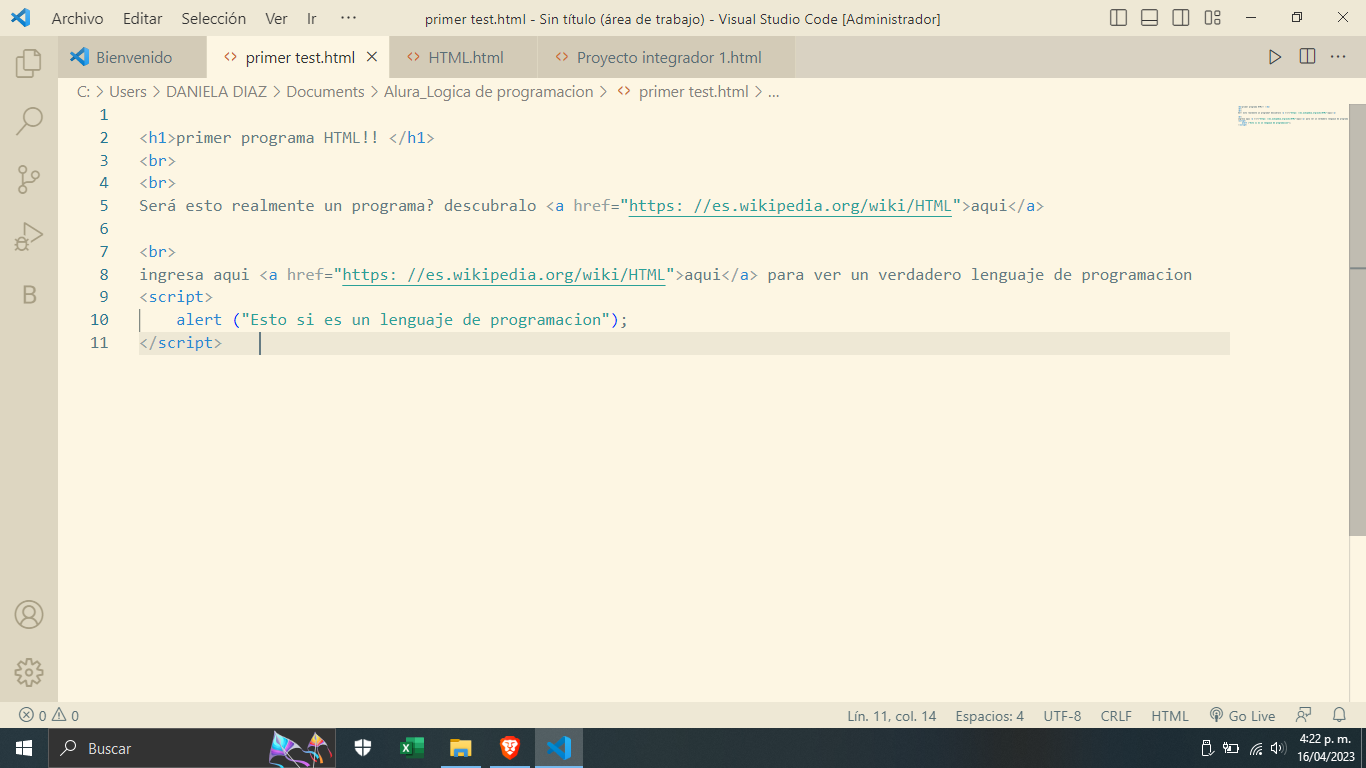Change encoding via UTF-8 status item
1366x768 pixels.
pos(1062,715)
